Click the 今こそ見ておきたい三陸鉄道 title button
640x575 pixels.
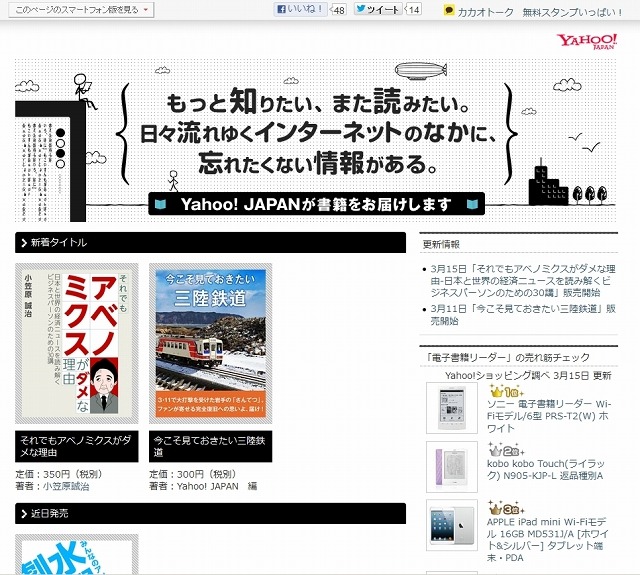pos(211,446)
